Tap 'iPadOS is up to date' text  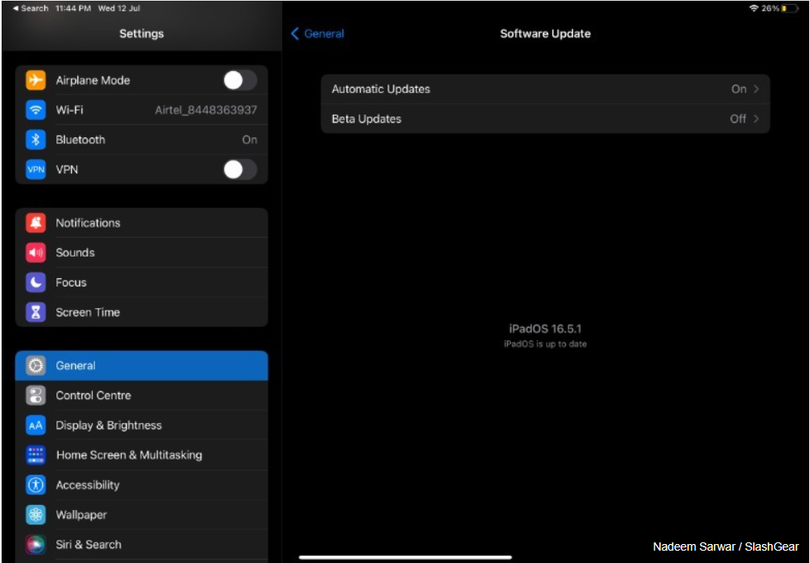545,344
